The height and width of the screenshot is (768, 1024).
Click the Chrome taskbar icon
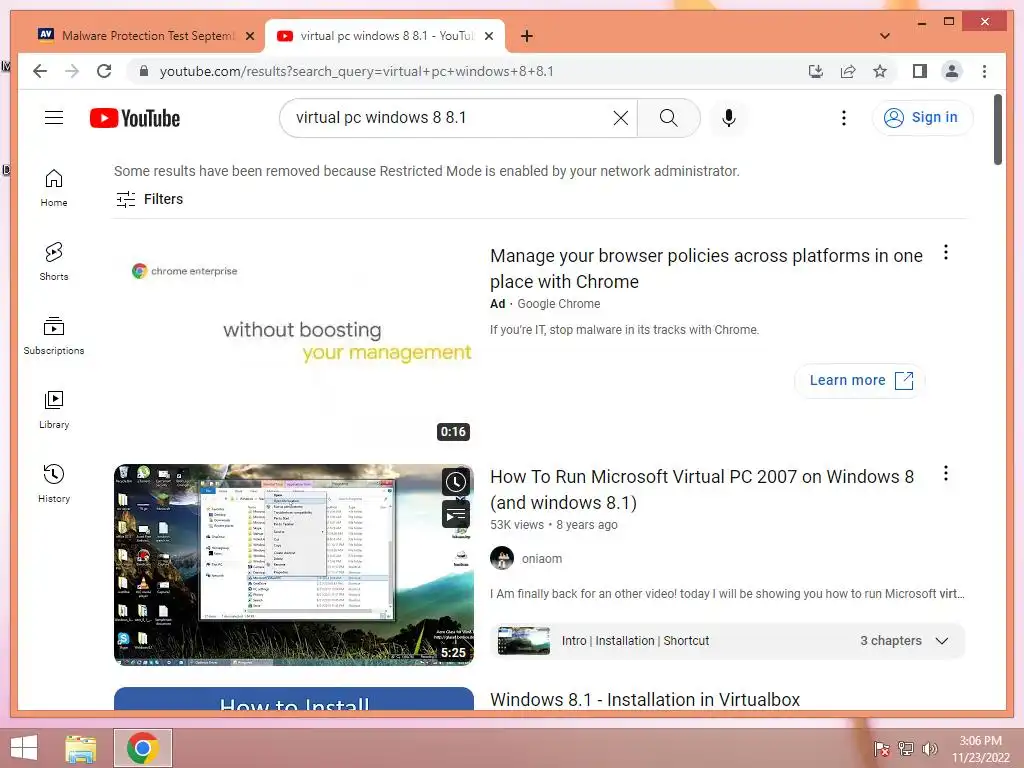click(x=143, y=748)
